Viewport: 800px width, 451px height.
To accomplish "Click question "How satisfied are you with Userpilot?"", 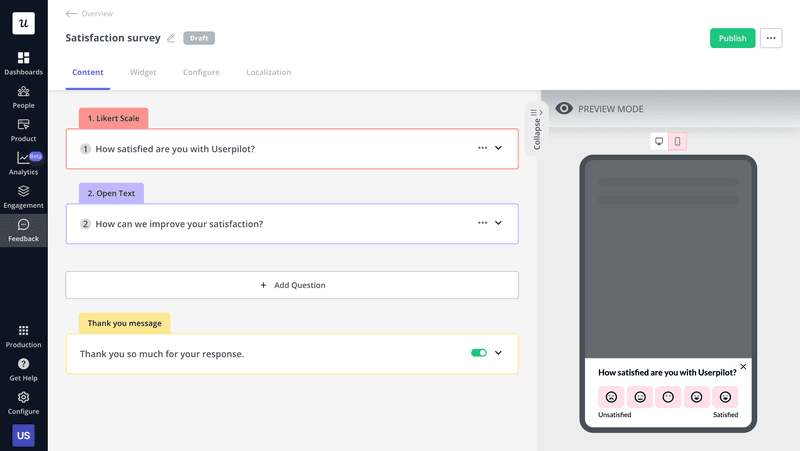I will (175, 149).
